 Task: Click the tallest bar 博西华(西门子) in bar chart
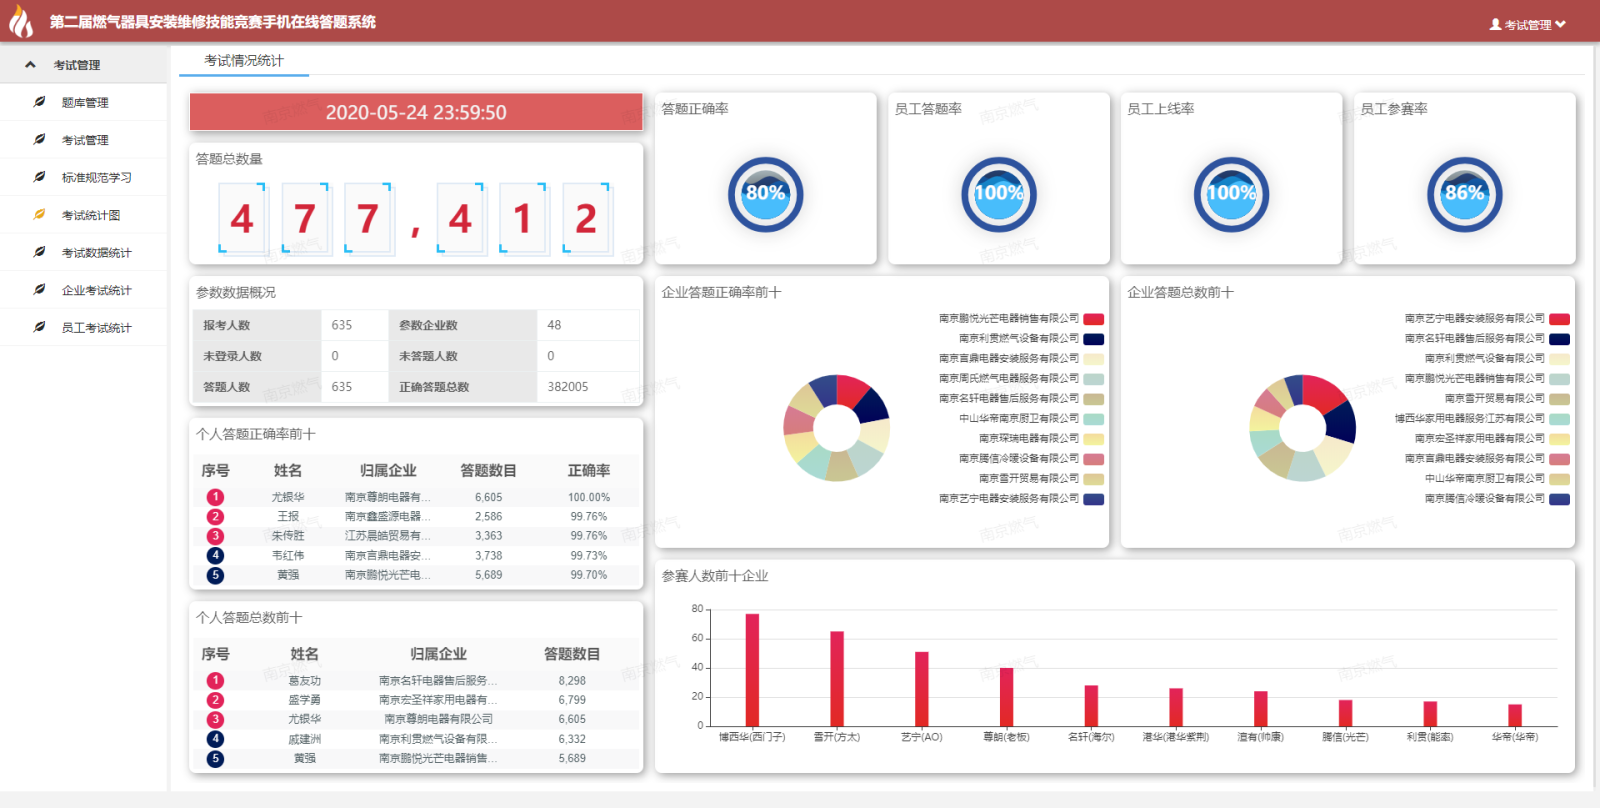coord(752,669)
